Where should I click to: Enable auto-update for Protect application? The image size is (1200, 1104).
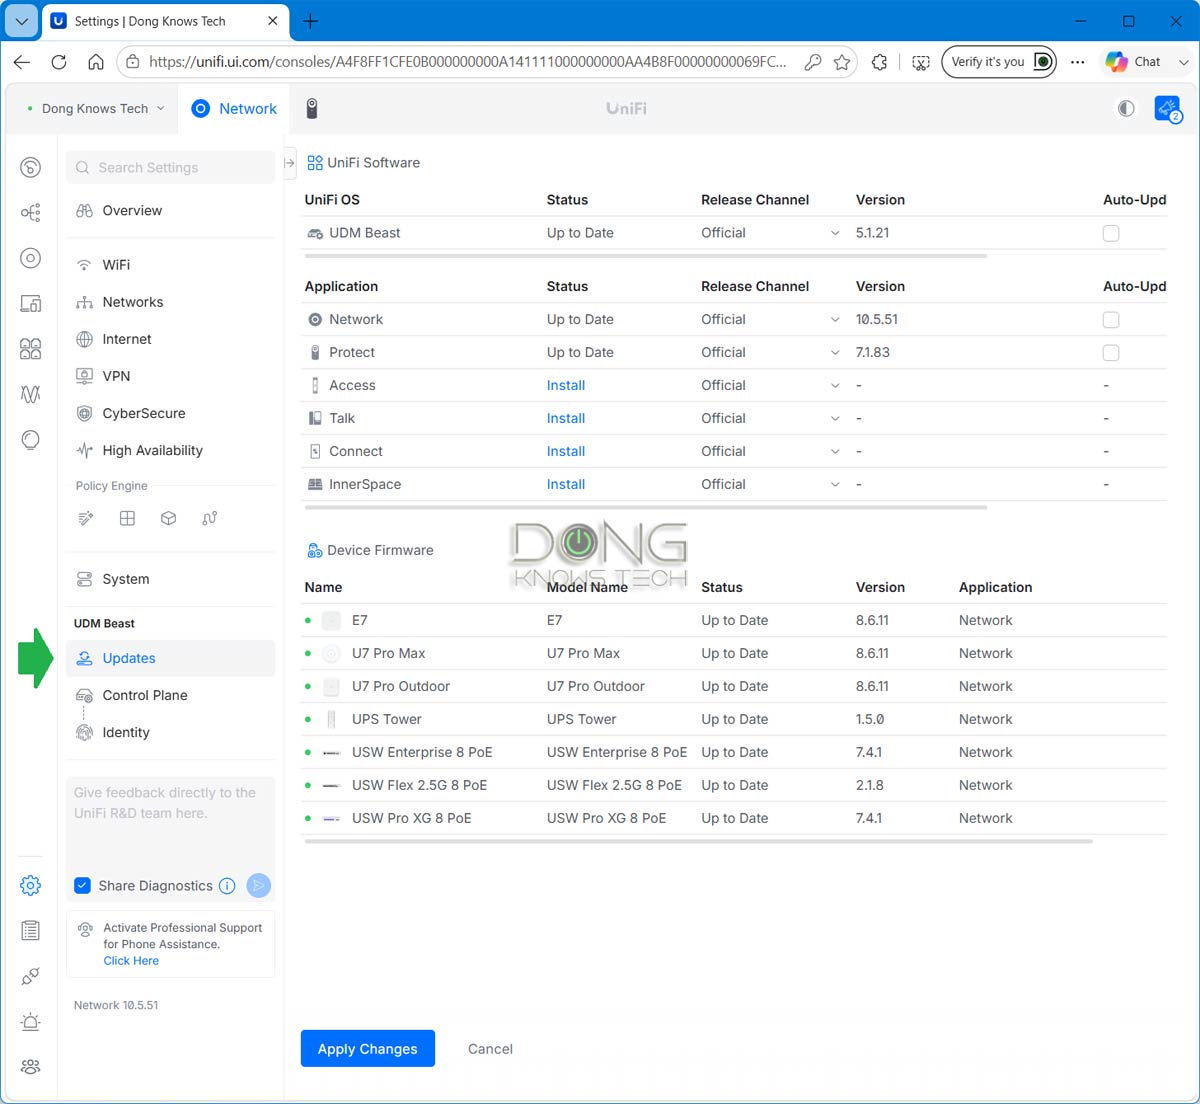coord(1111,353)
